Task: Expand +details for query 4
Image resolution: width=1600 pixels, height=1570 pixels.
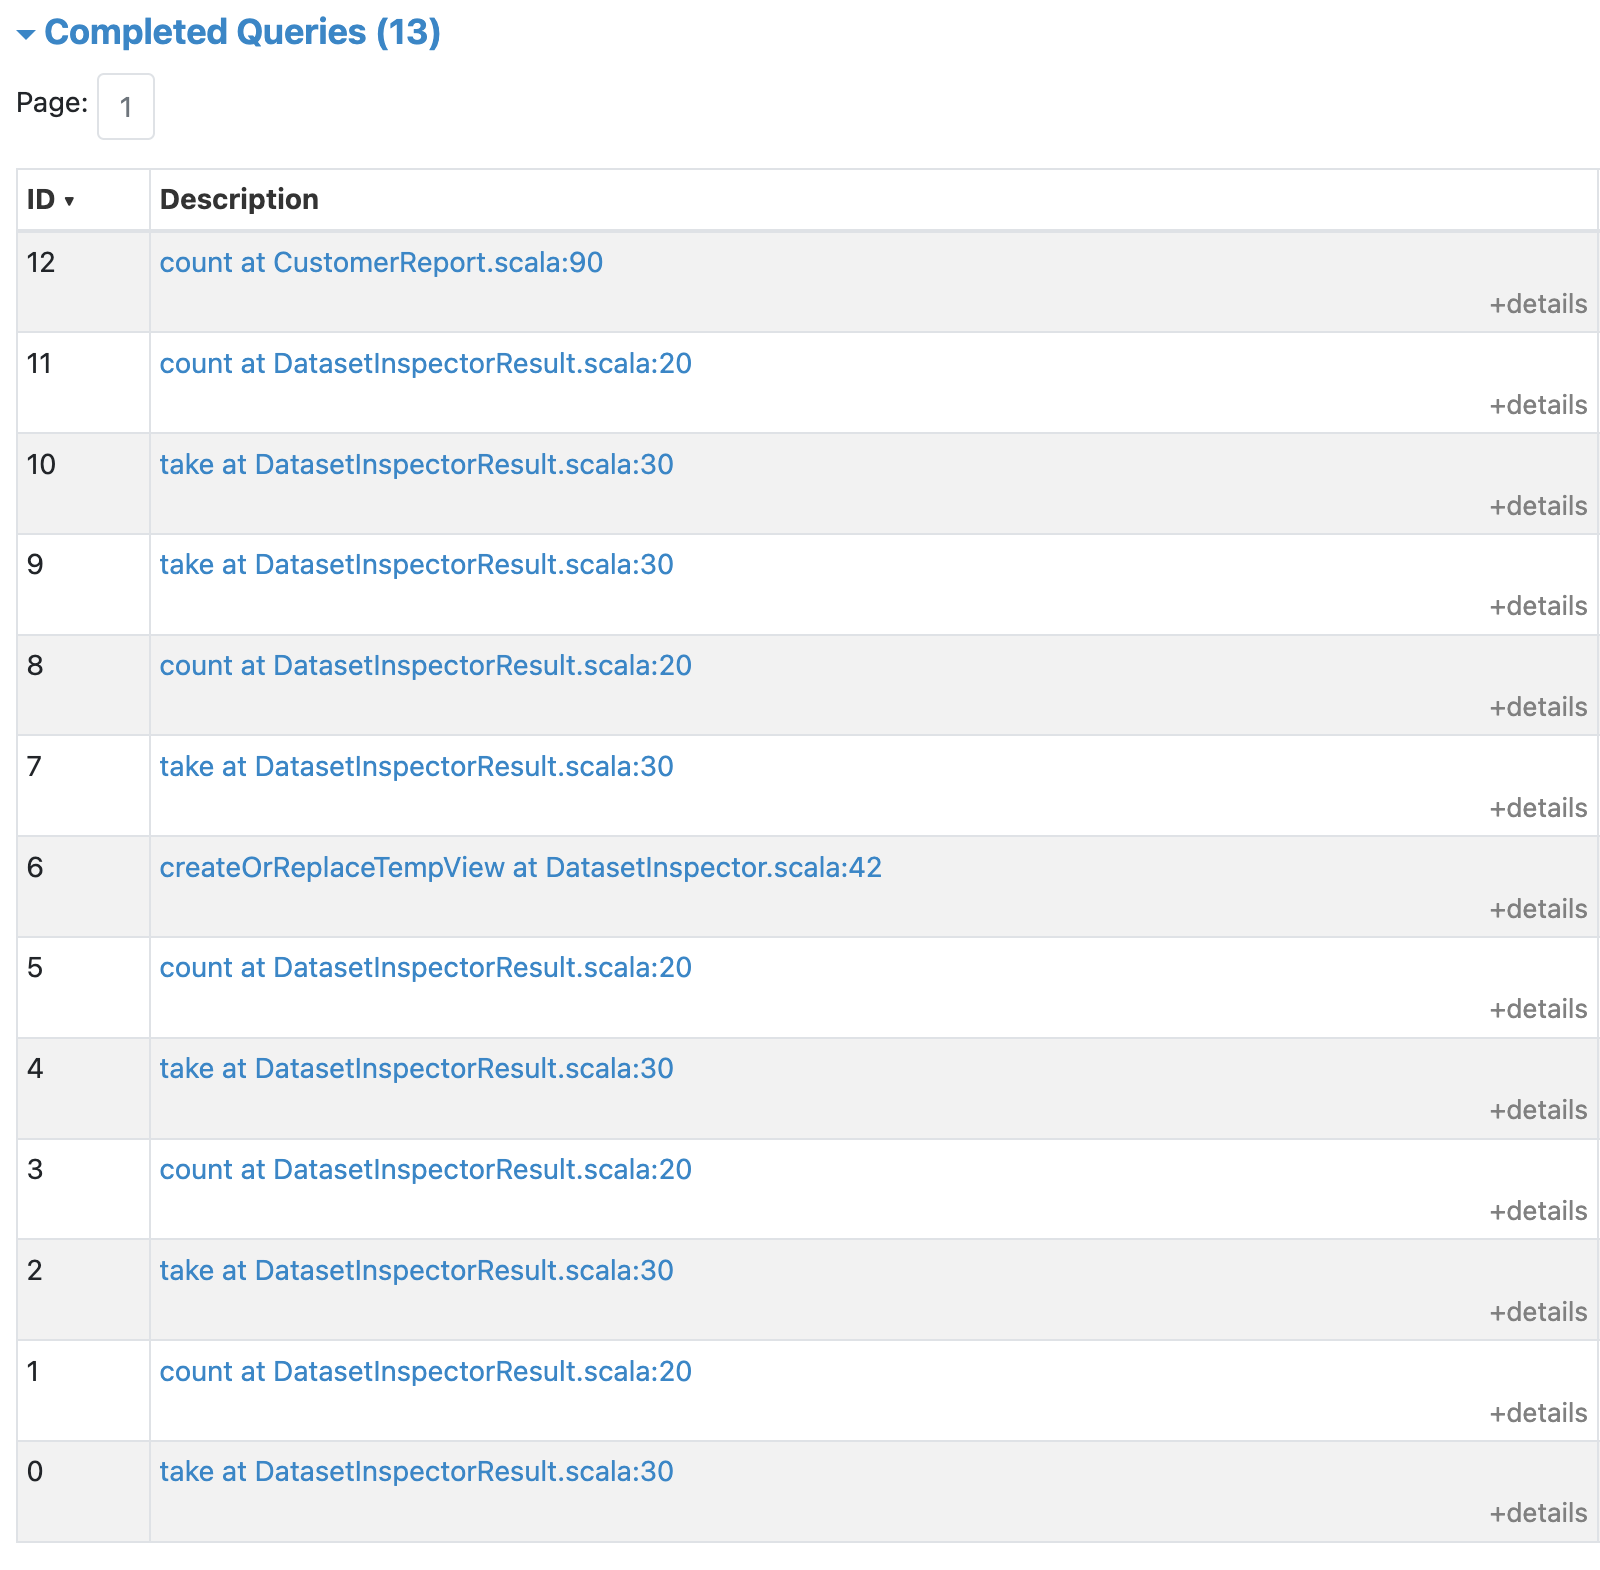Action: point(1538,1110)
